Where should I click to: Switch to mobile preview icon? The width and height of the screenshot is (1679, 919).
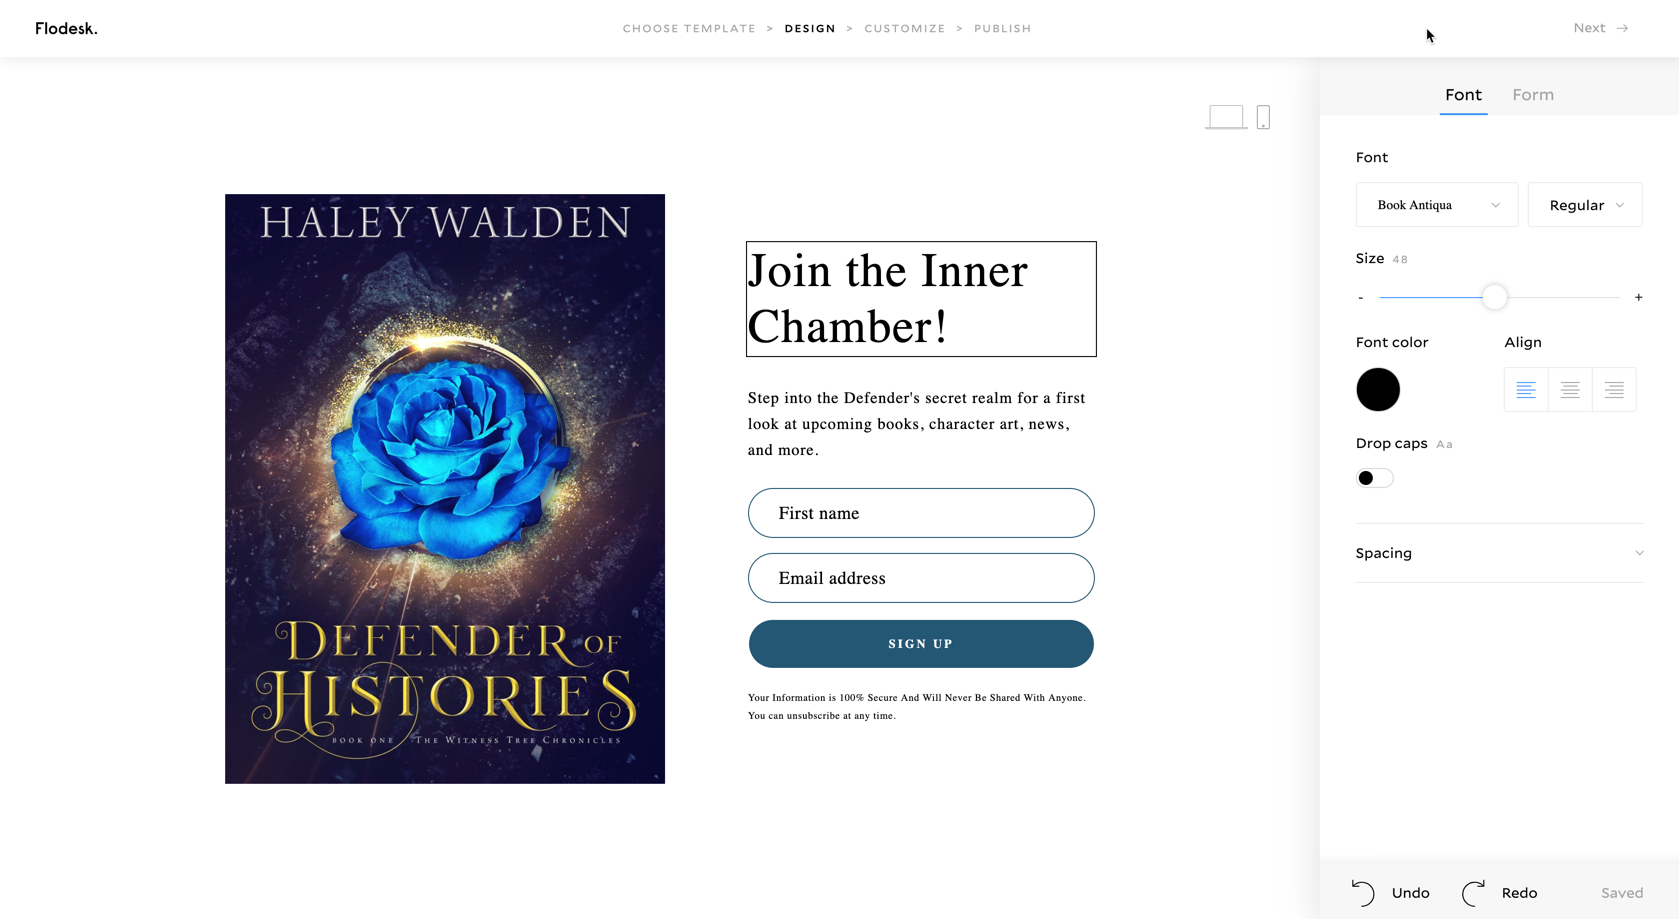pyautogui.click(x=1263, y=117)
